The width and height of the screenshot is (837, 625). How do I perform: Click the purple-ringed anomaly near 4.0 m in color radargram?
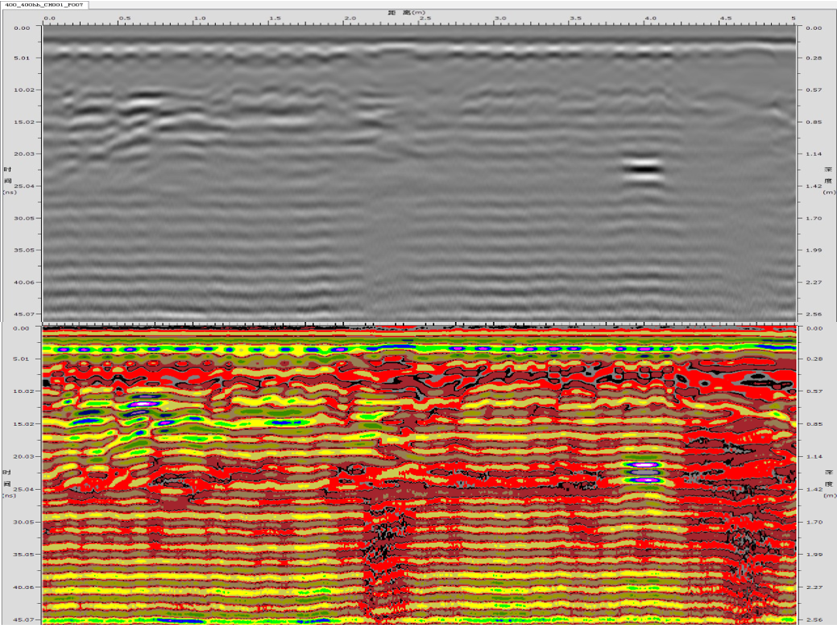coord(644,466)
